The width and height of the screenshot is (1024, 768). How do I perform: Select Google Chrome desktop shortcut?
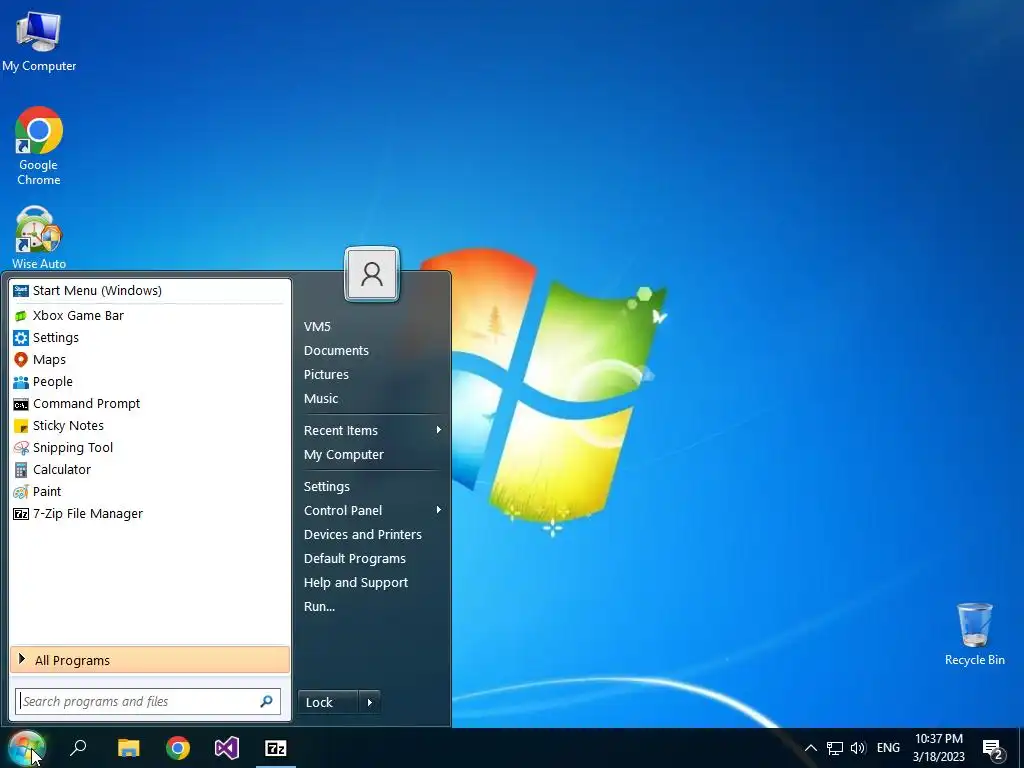click(39, 146)
